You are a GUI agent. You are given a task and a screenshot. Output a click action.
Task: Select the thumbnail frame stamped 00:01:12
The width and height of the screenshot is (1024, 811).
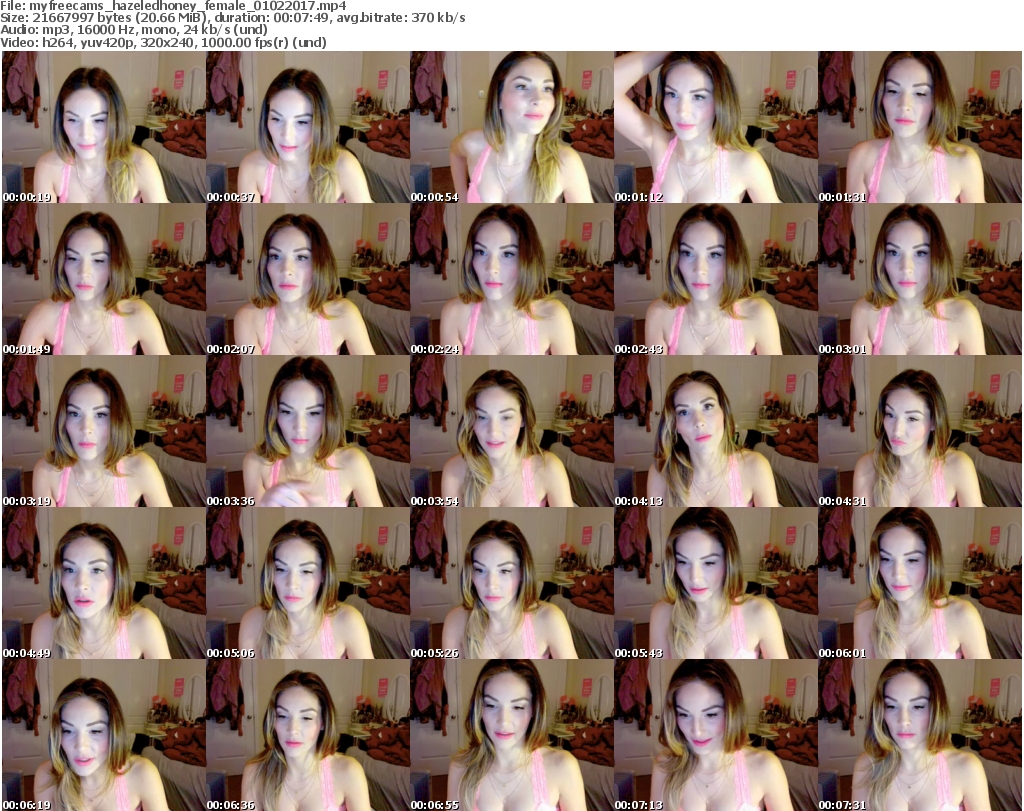click(716, 127)
